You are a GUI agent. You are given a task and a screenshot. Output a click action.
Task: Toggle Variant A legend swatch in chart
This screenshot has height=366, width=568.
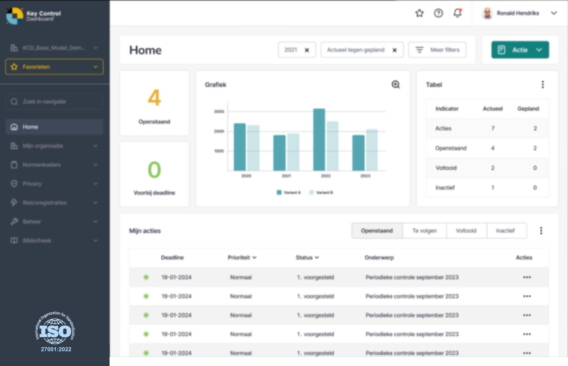point(279,192)
